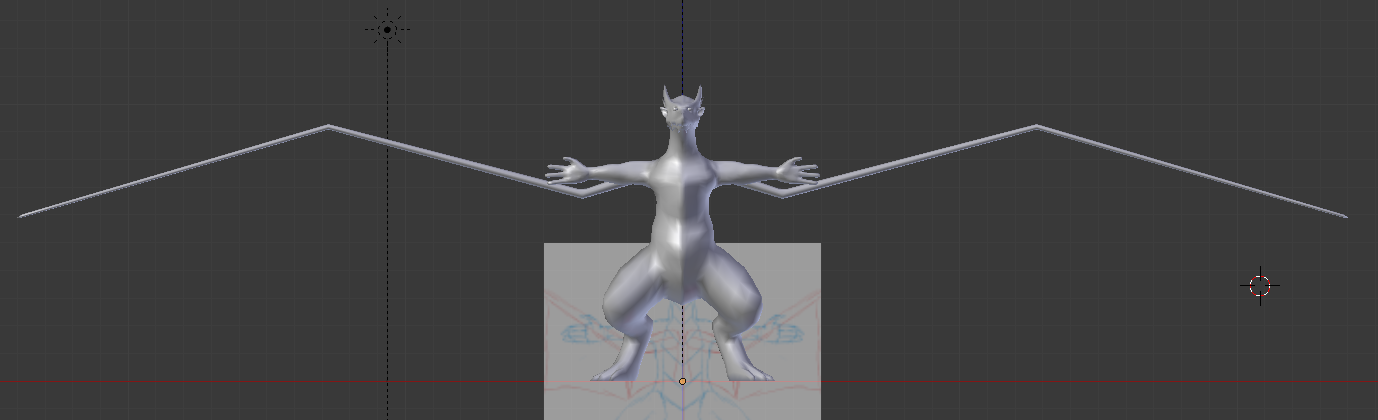Click the hand on the left side
The height and width of the screenshot is (420, 1378).
tap(566, 170)
